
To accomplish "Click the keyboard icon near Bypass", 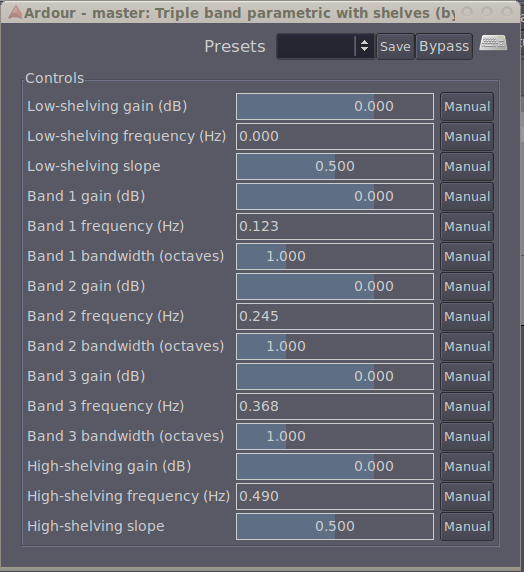I will (x=493, y=43).
